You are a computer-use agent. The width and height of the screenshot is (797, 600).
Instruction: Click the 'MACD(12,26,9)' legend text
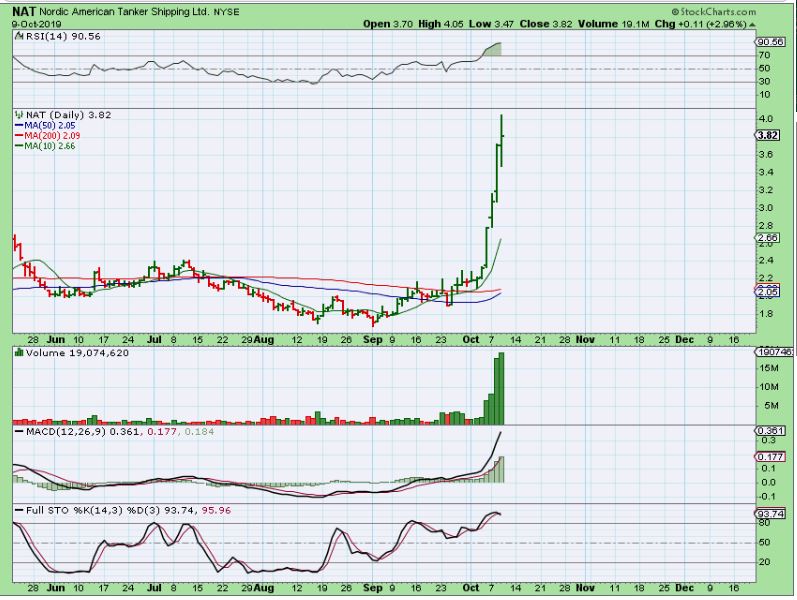tap(67, 432)
